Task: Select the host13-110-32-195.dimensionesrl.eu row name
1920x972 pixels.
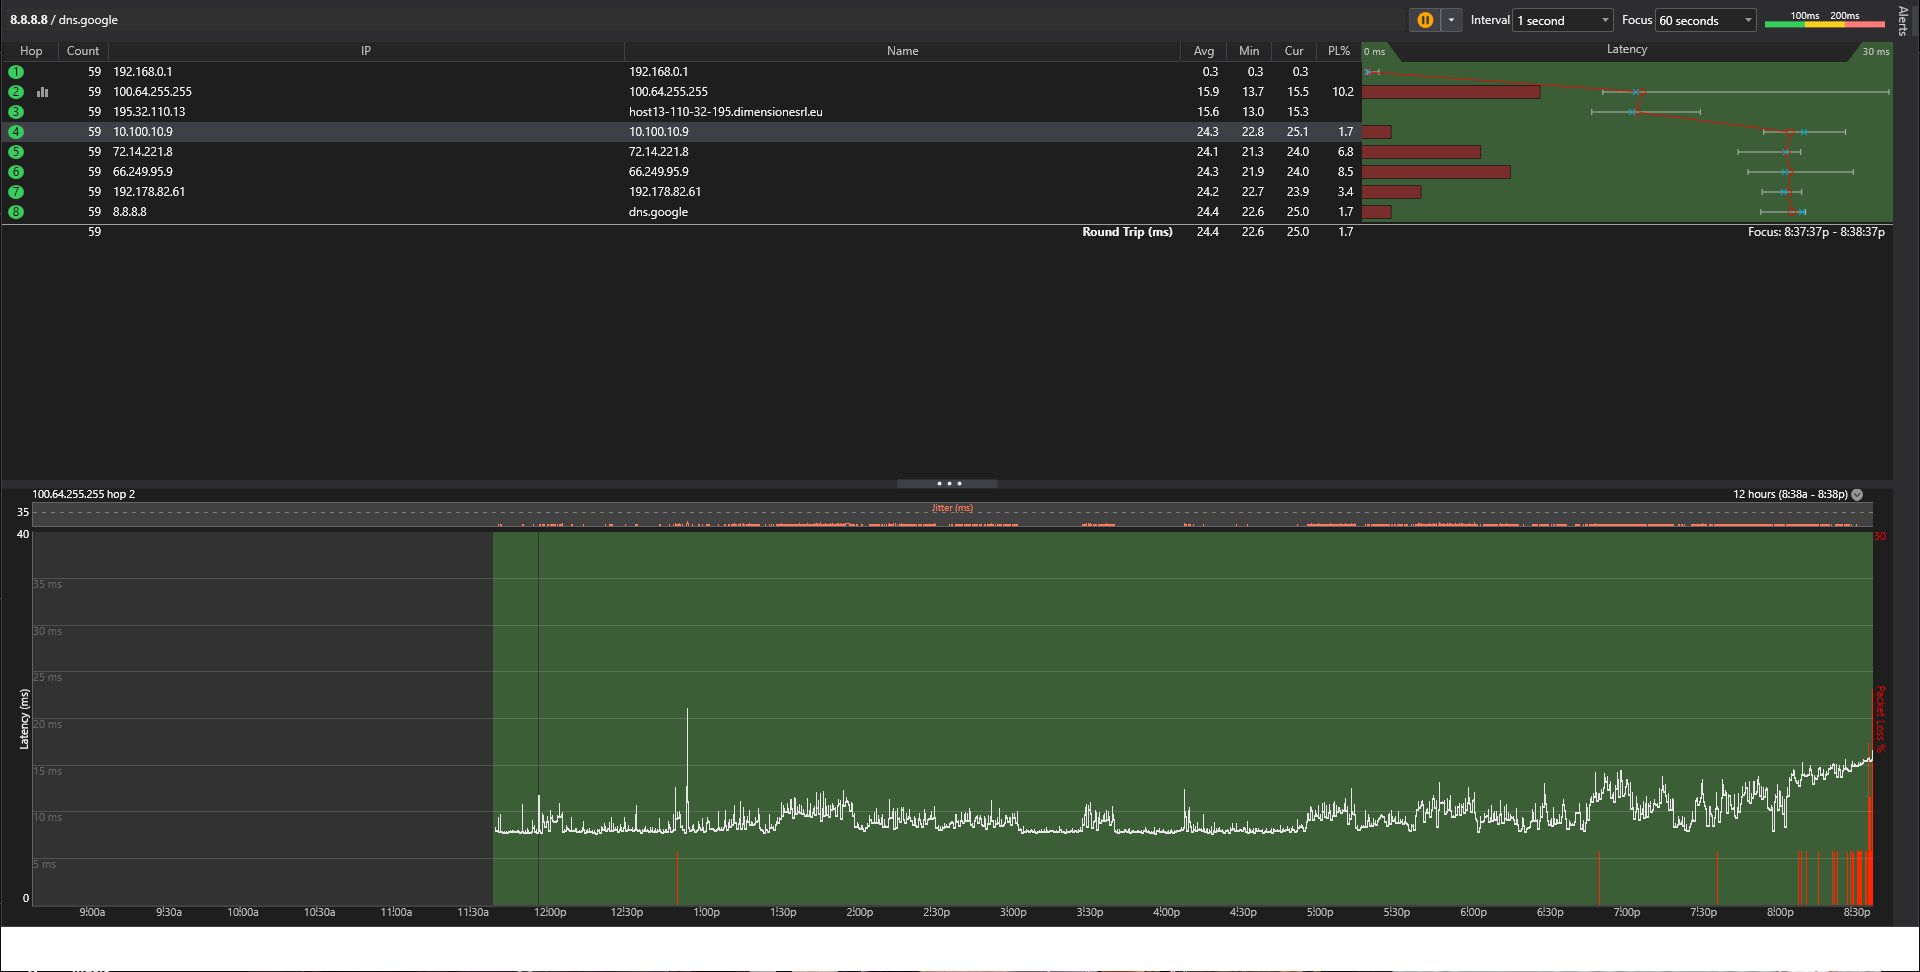Action: coord(725,112)
